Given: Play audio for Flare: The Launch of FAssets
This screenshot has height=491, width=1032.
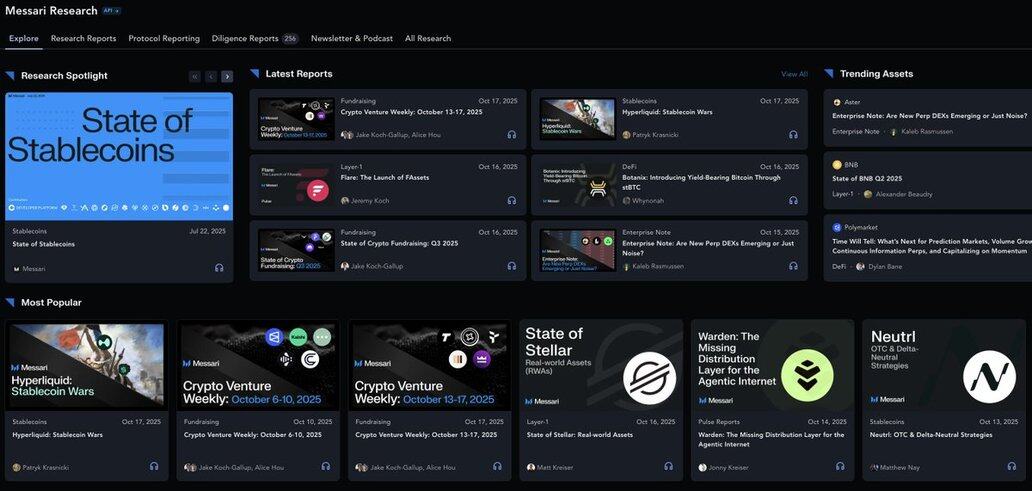Looking at the screenshot, I should (x=512, y=200).
